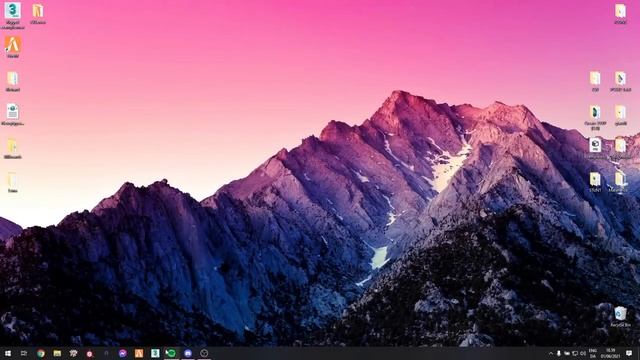Open File Explorer from the taskbar

[x=57, y=353]
